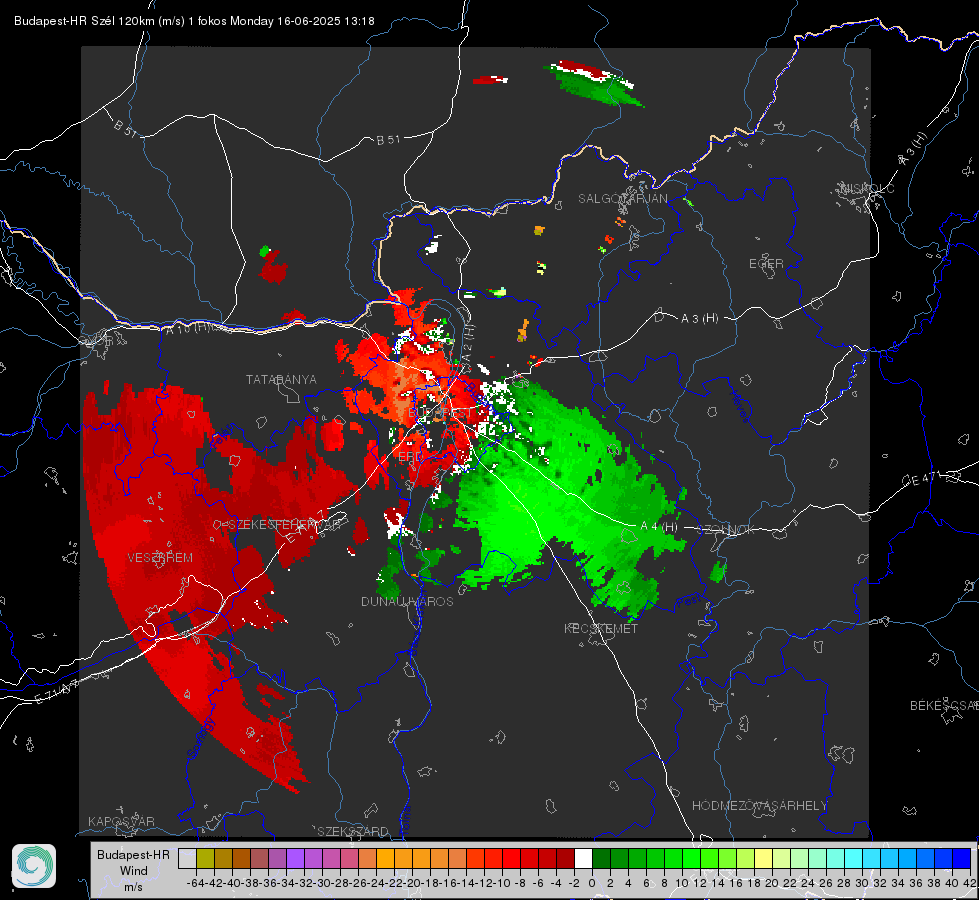Click the SZEKSZÁRD city label

pos(353,831)
